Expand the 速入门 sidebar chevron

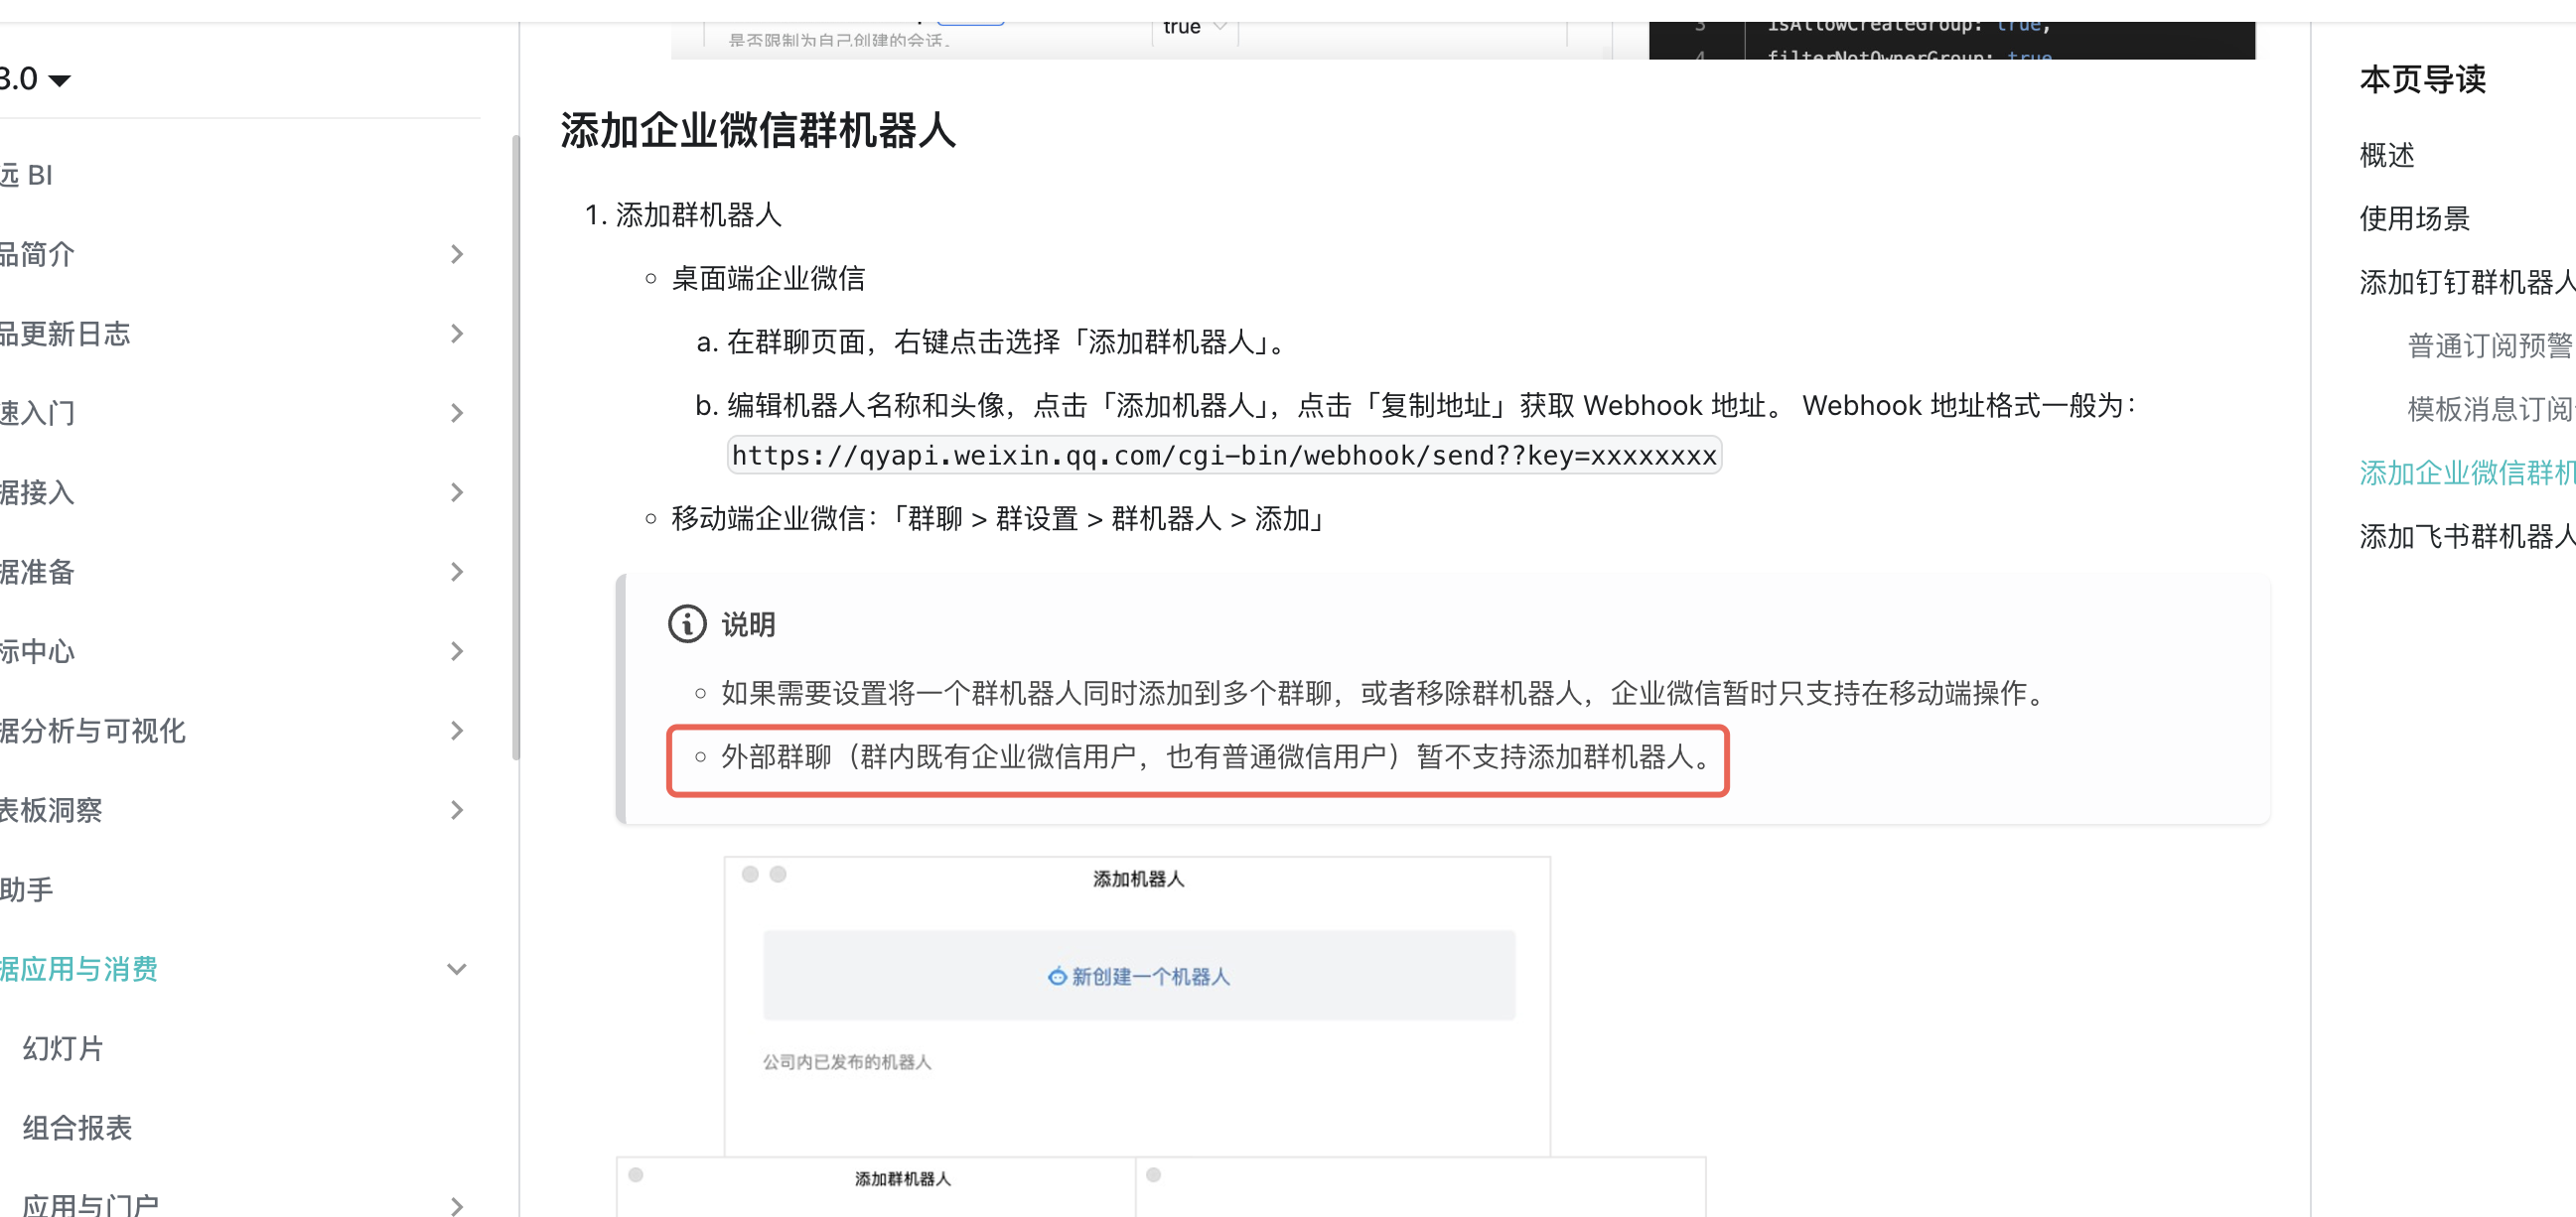click(x=457, y=413)
